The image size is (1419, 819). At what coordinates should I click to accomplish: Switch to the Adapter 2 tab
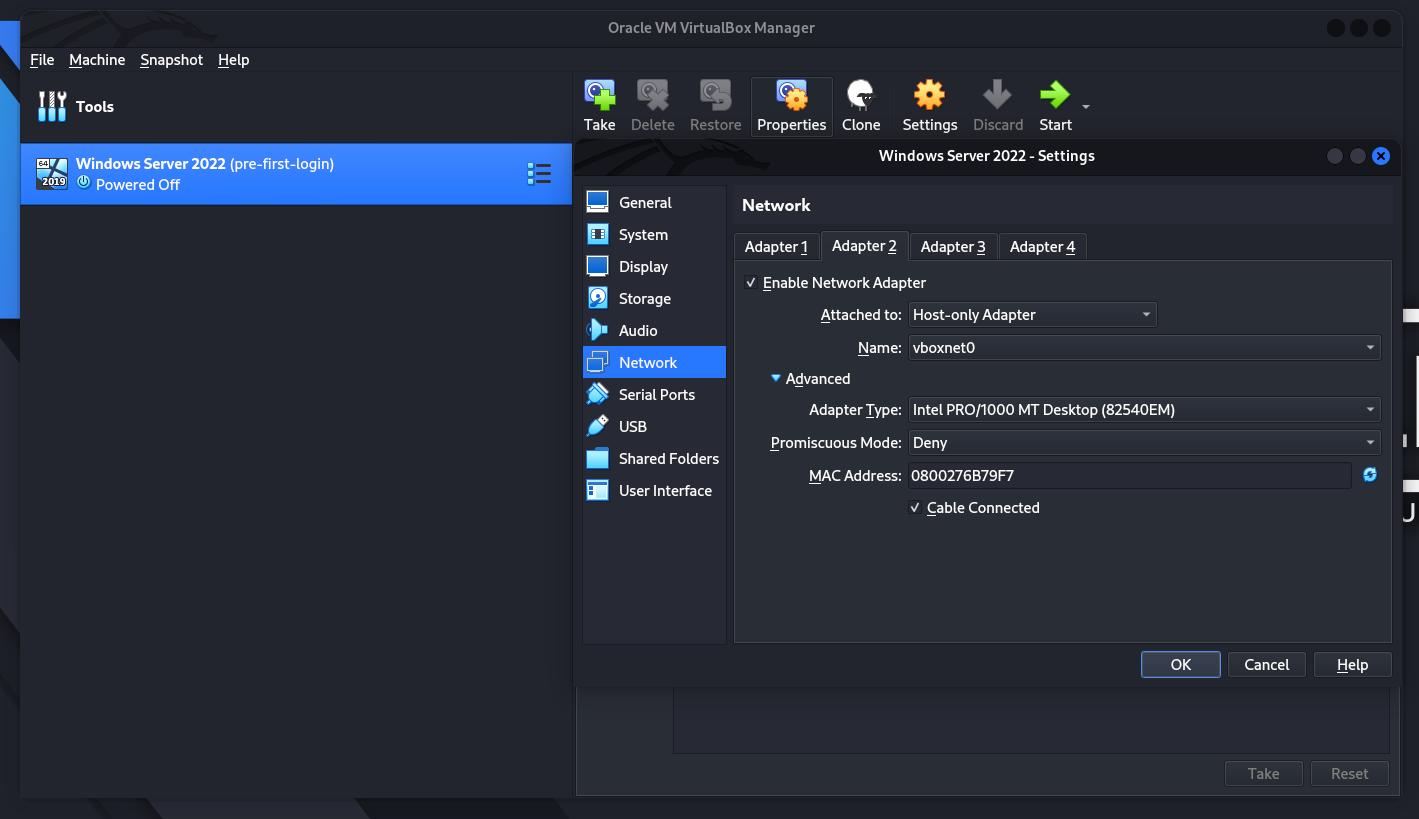point(864,246)
